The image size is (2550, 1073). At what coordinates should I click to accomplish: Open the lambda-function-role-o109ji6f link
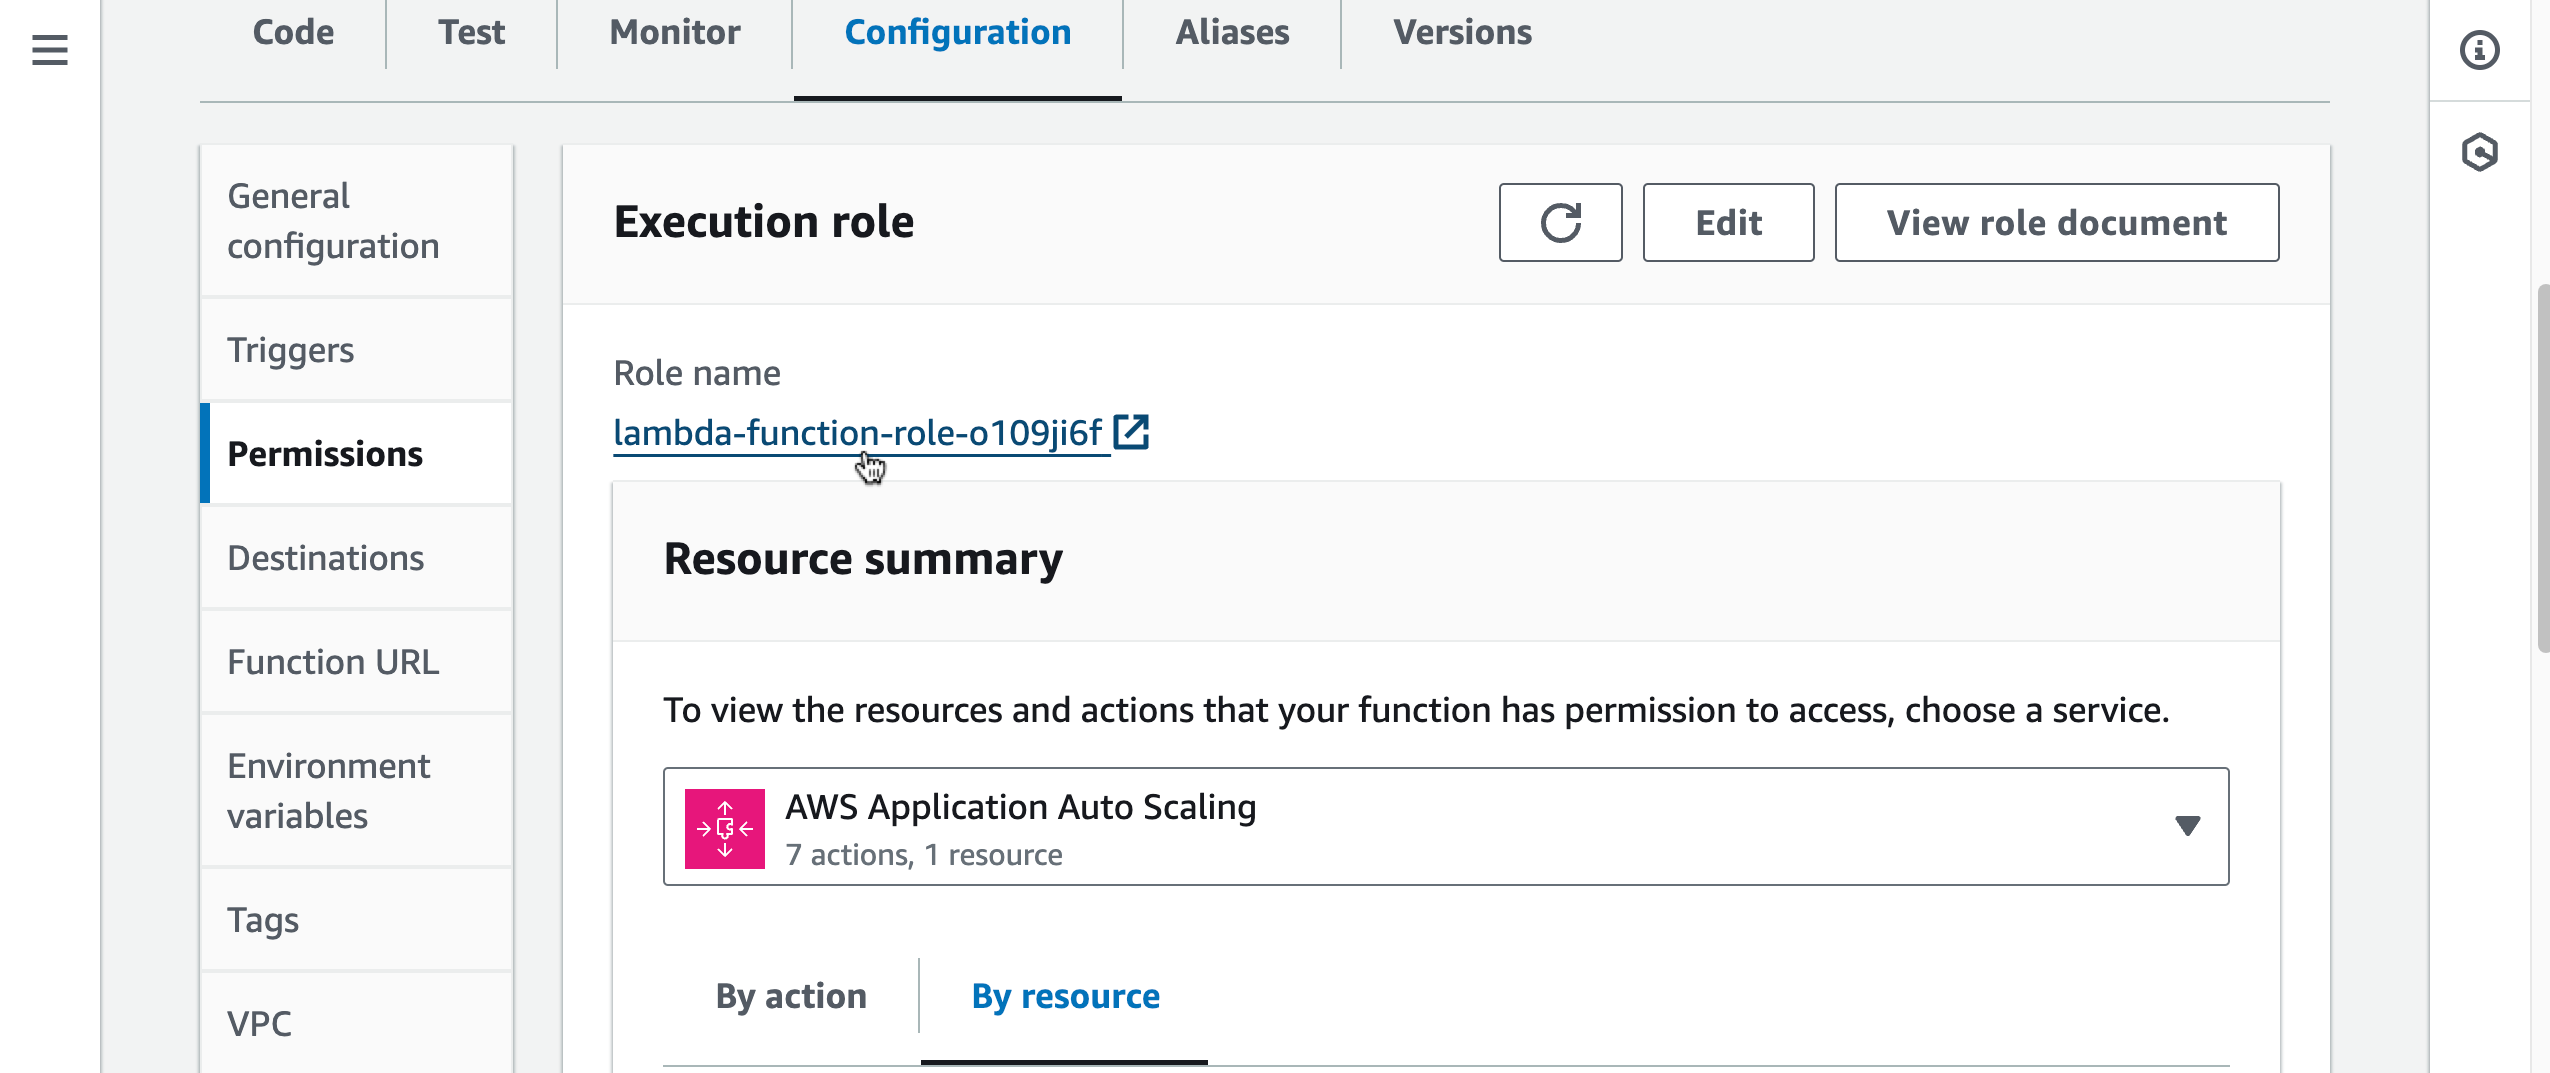tap(857, 433)
